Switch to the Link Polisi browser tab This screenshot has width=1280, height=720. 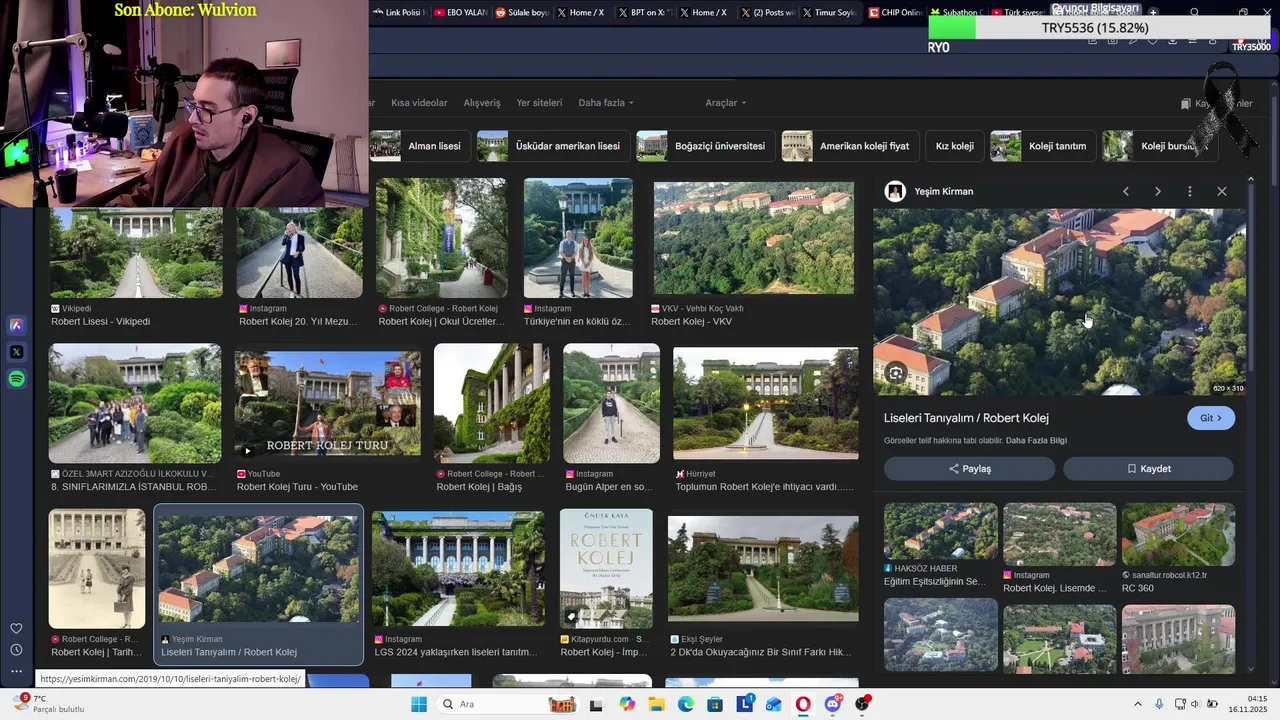[x=401, y=12]
